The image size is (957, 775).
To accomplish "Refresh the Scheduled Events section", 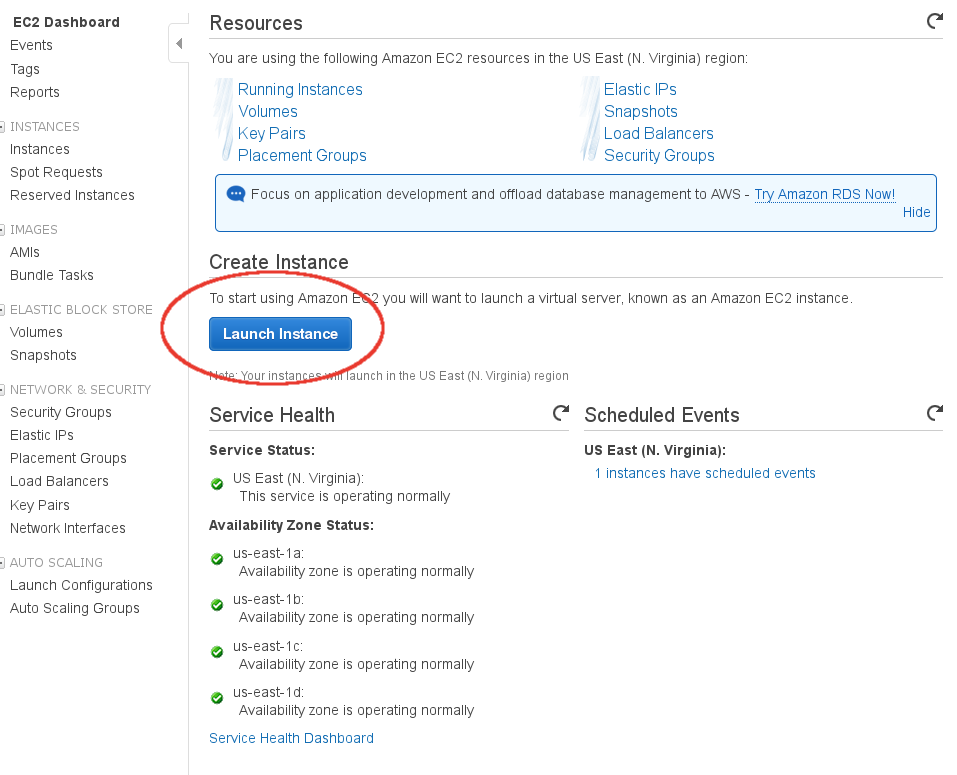I will (x=934, y=413).
